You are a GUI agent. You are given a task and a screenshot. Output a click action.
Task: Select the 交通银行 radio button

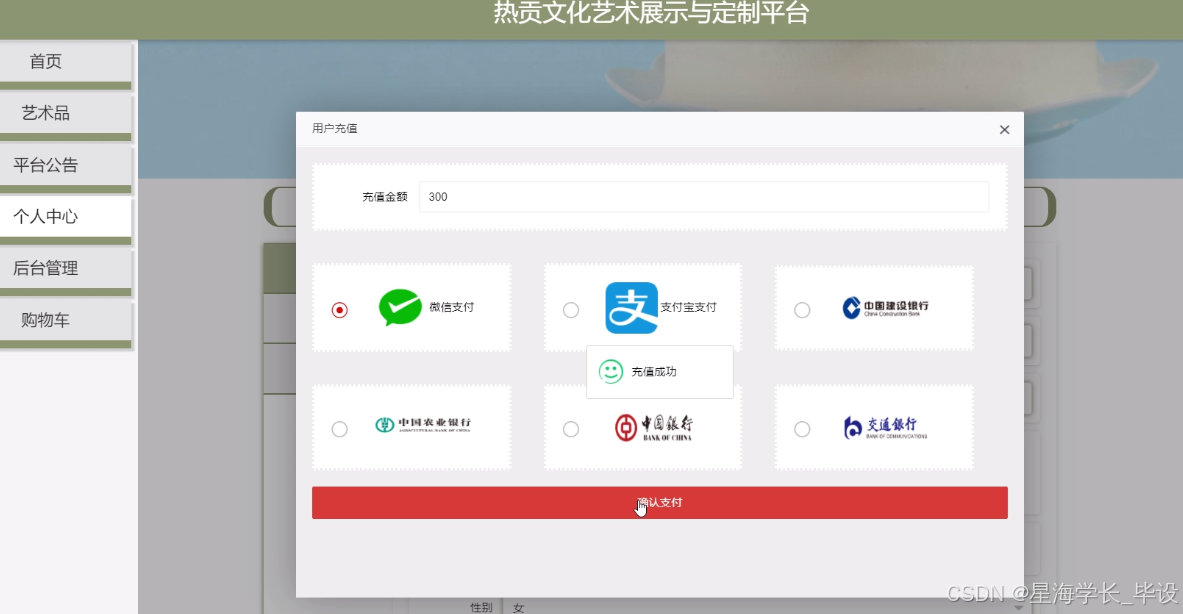tap(802, 429)
